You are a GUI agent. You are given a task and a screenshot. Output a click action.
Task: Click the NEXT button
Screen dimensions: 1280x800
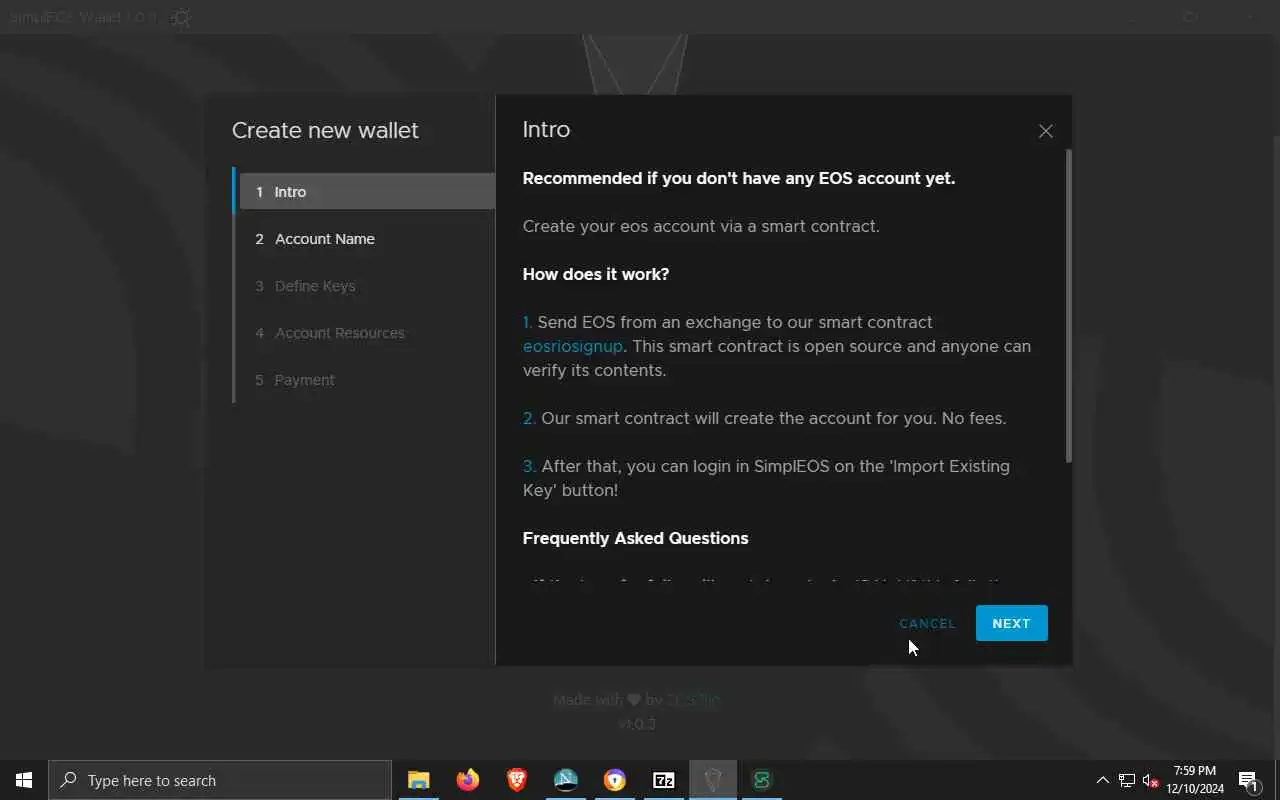[x=1011, y=623]
